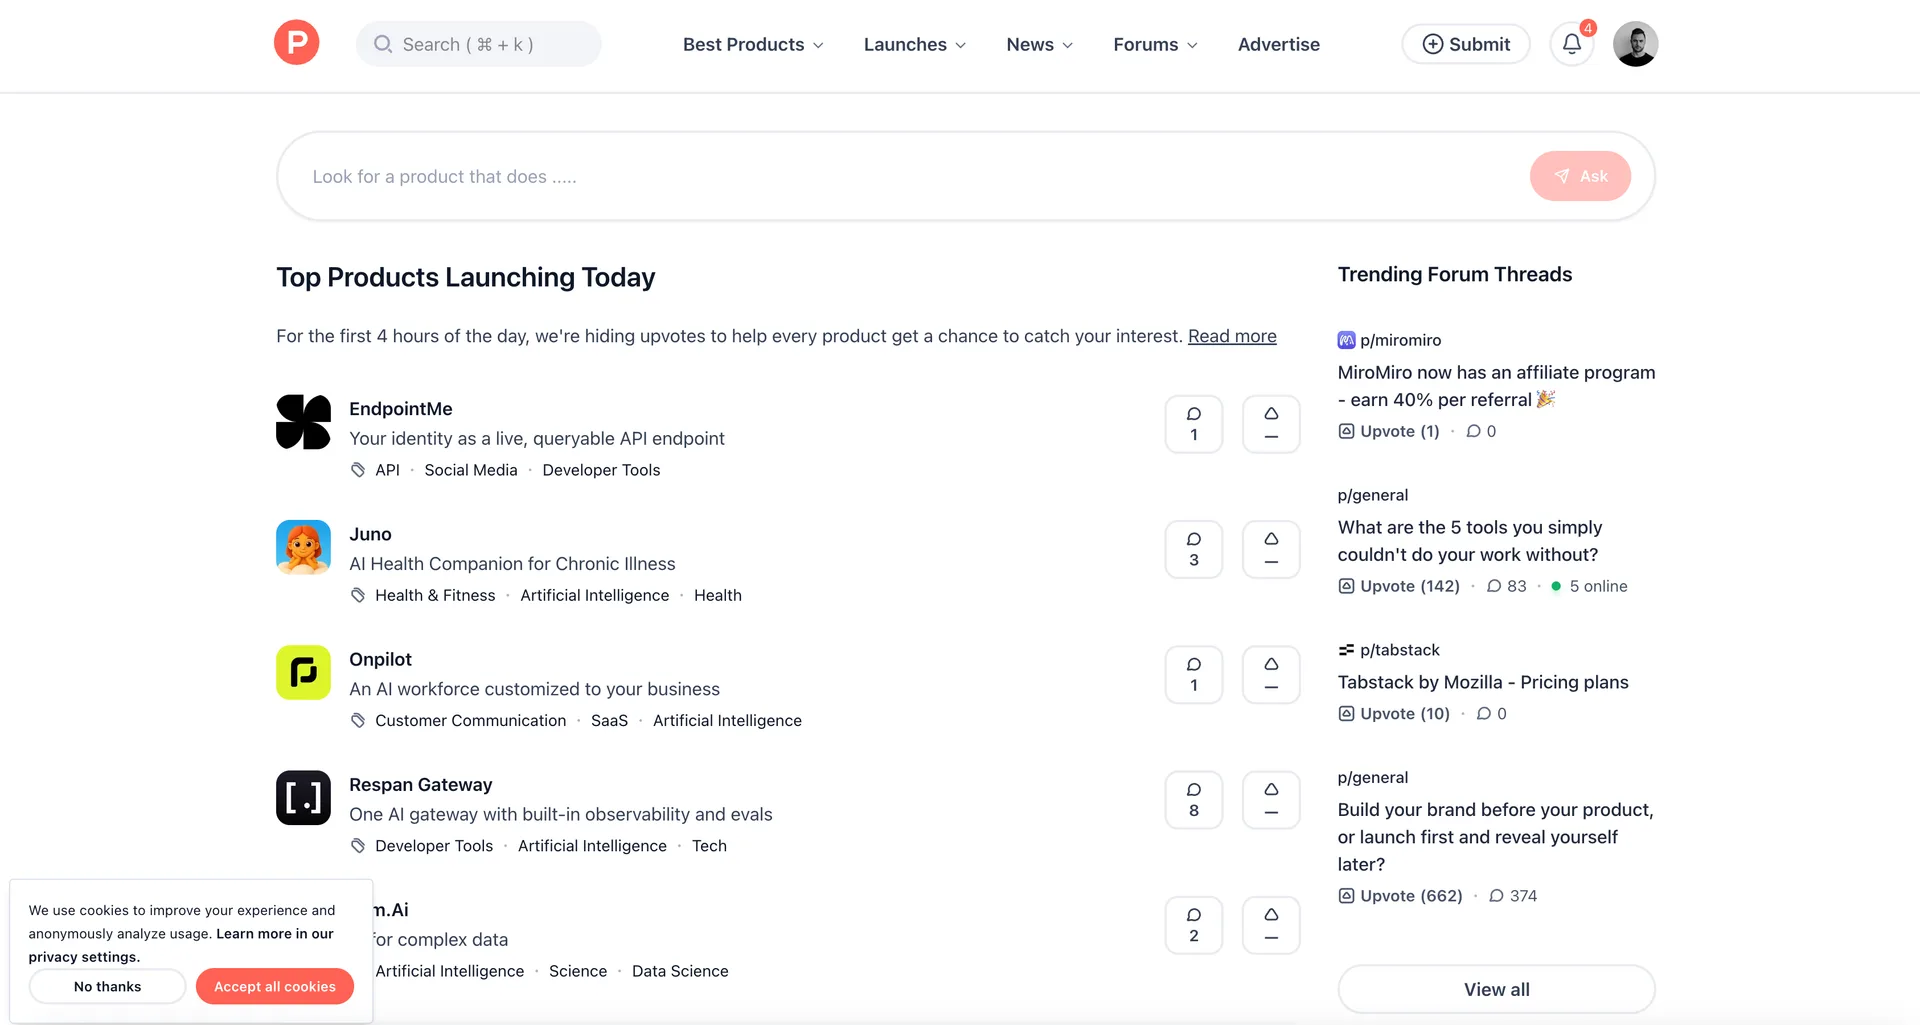Expand the Launches dropdown

915,44
